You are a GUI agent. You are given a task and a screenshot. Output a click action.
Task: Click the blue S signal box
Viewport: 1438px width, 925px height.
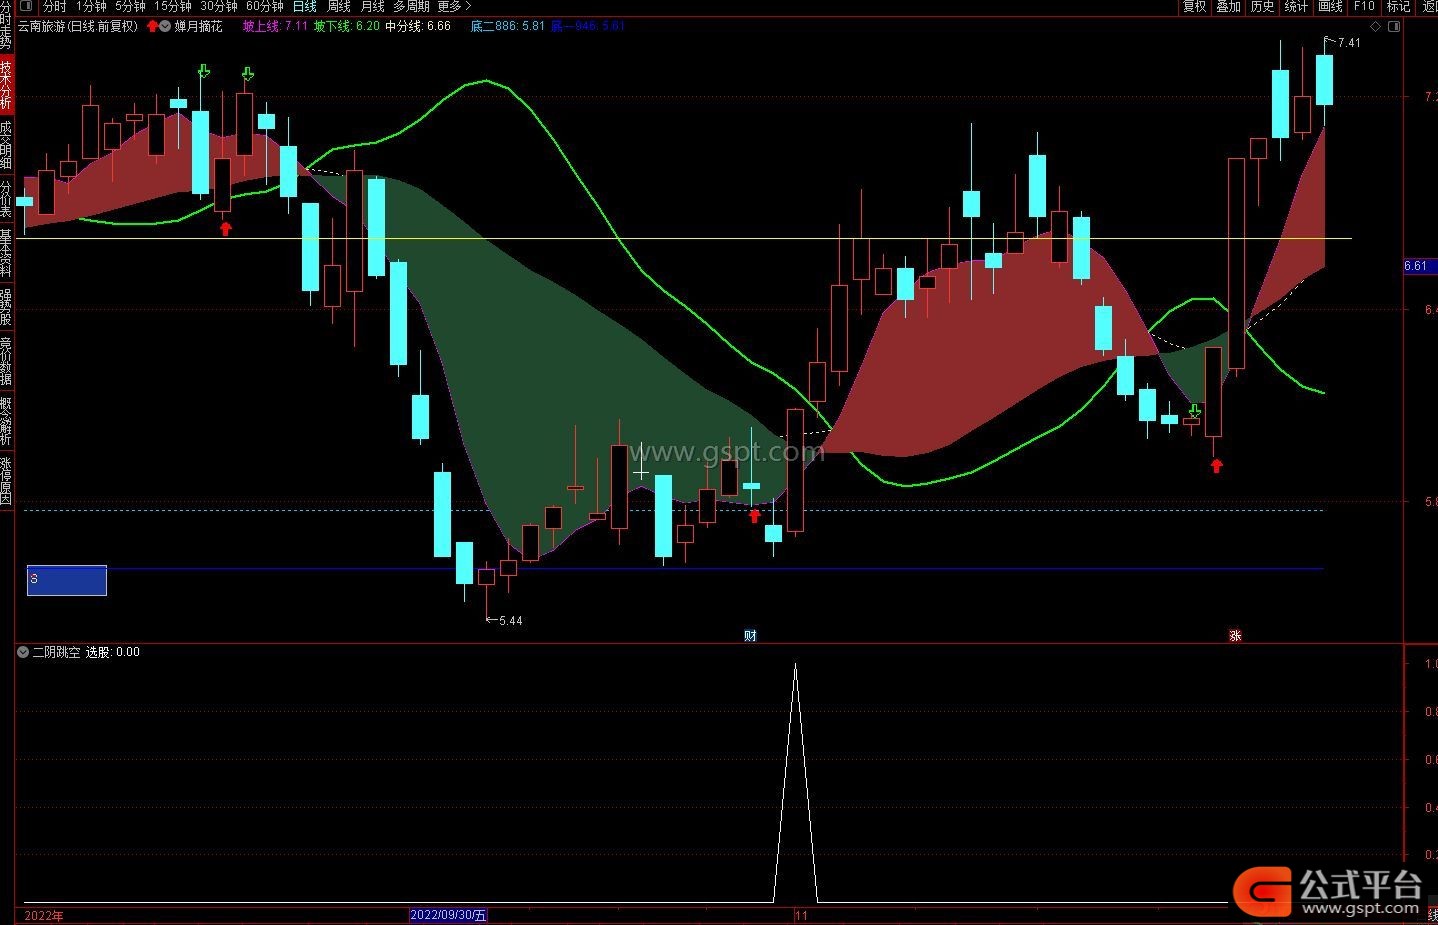pyautogui.click(x=66, y=580)
